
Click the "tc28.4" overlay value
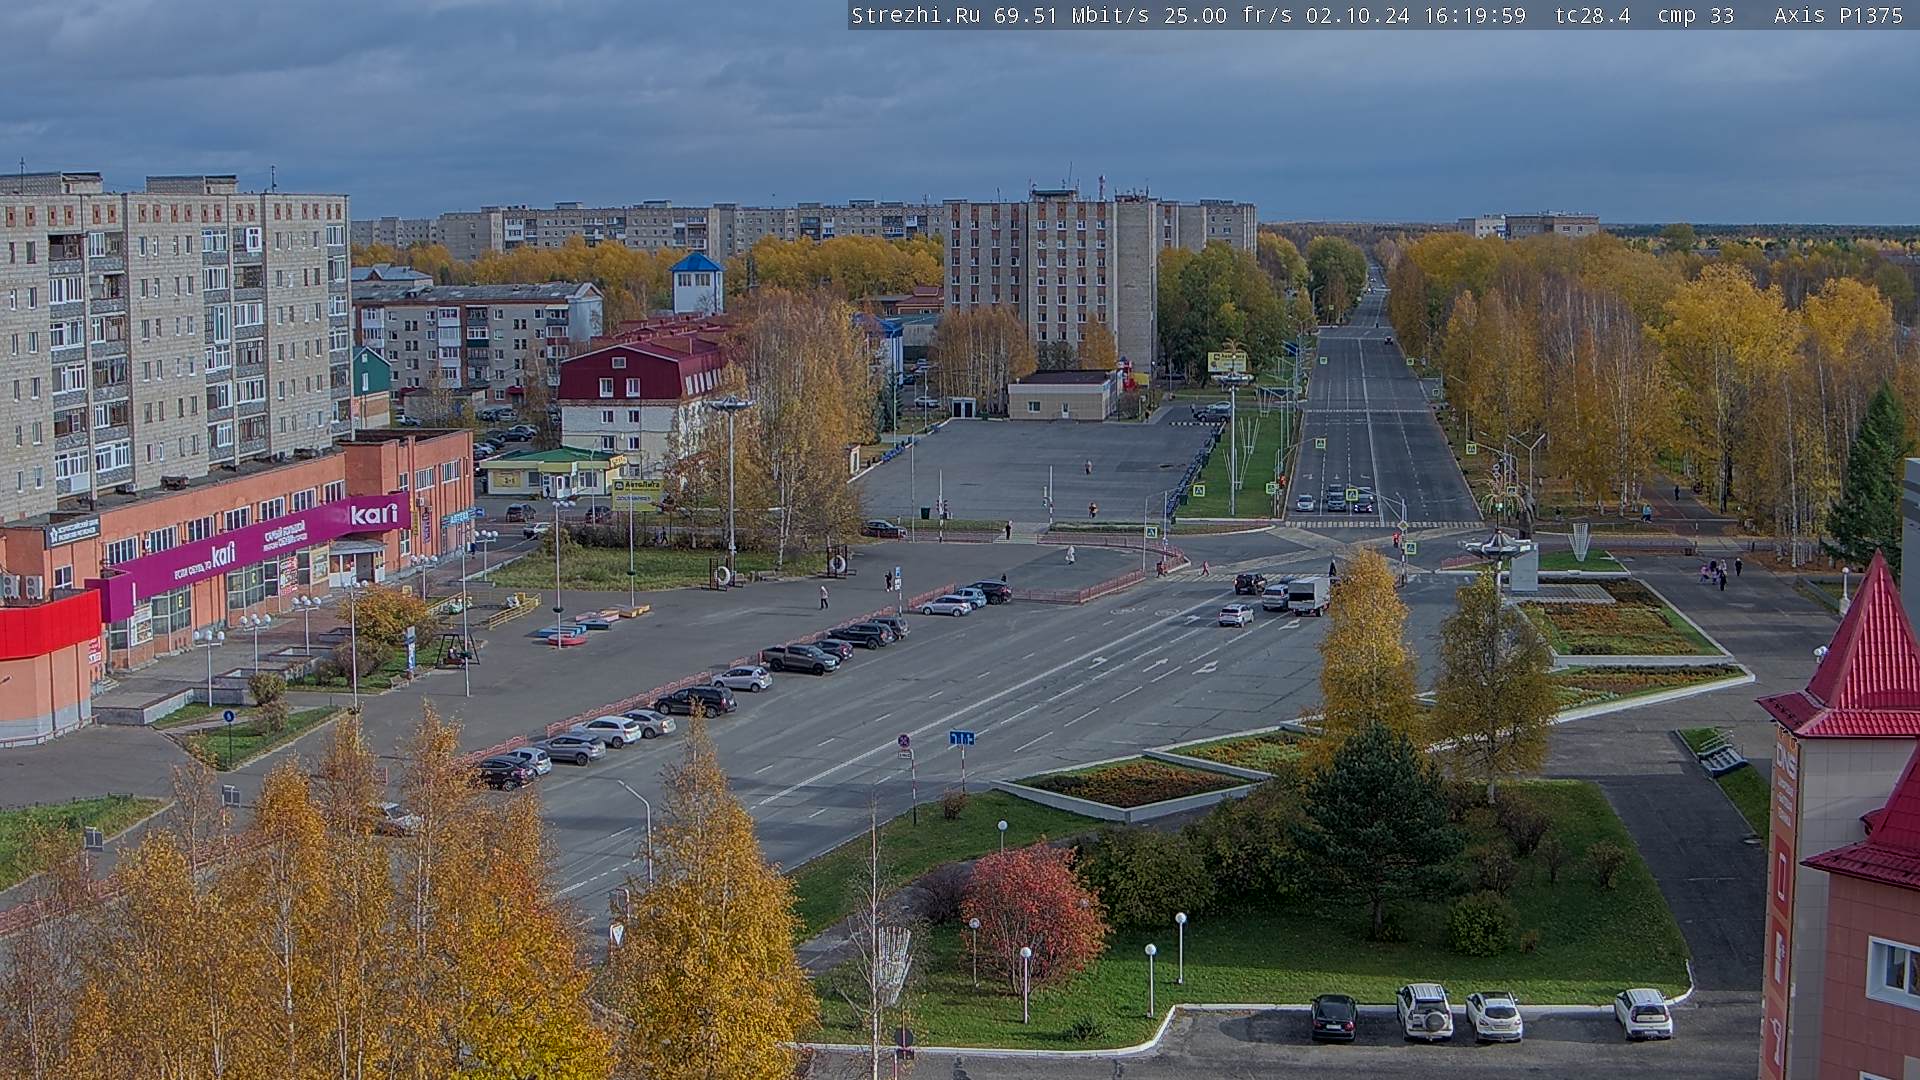[1592, 15]
